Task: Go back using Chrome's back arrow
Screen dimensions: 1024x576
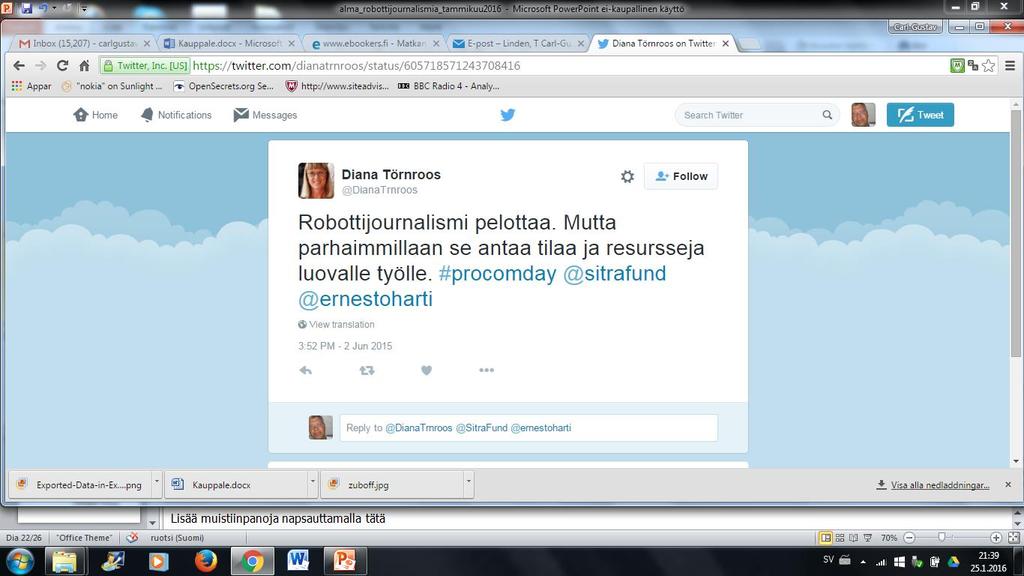Action: 19,65
